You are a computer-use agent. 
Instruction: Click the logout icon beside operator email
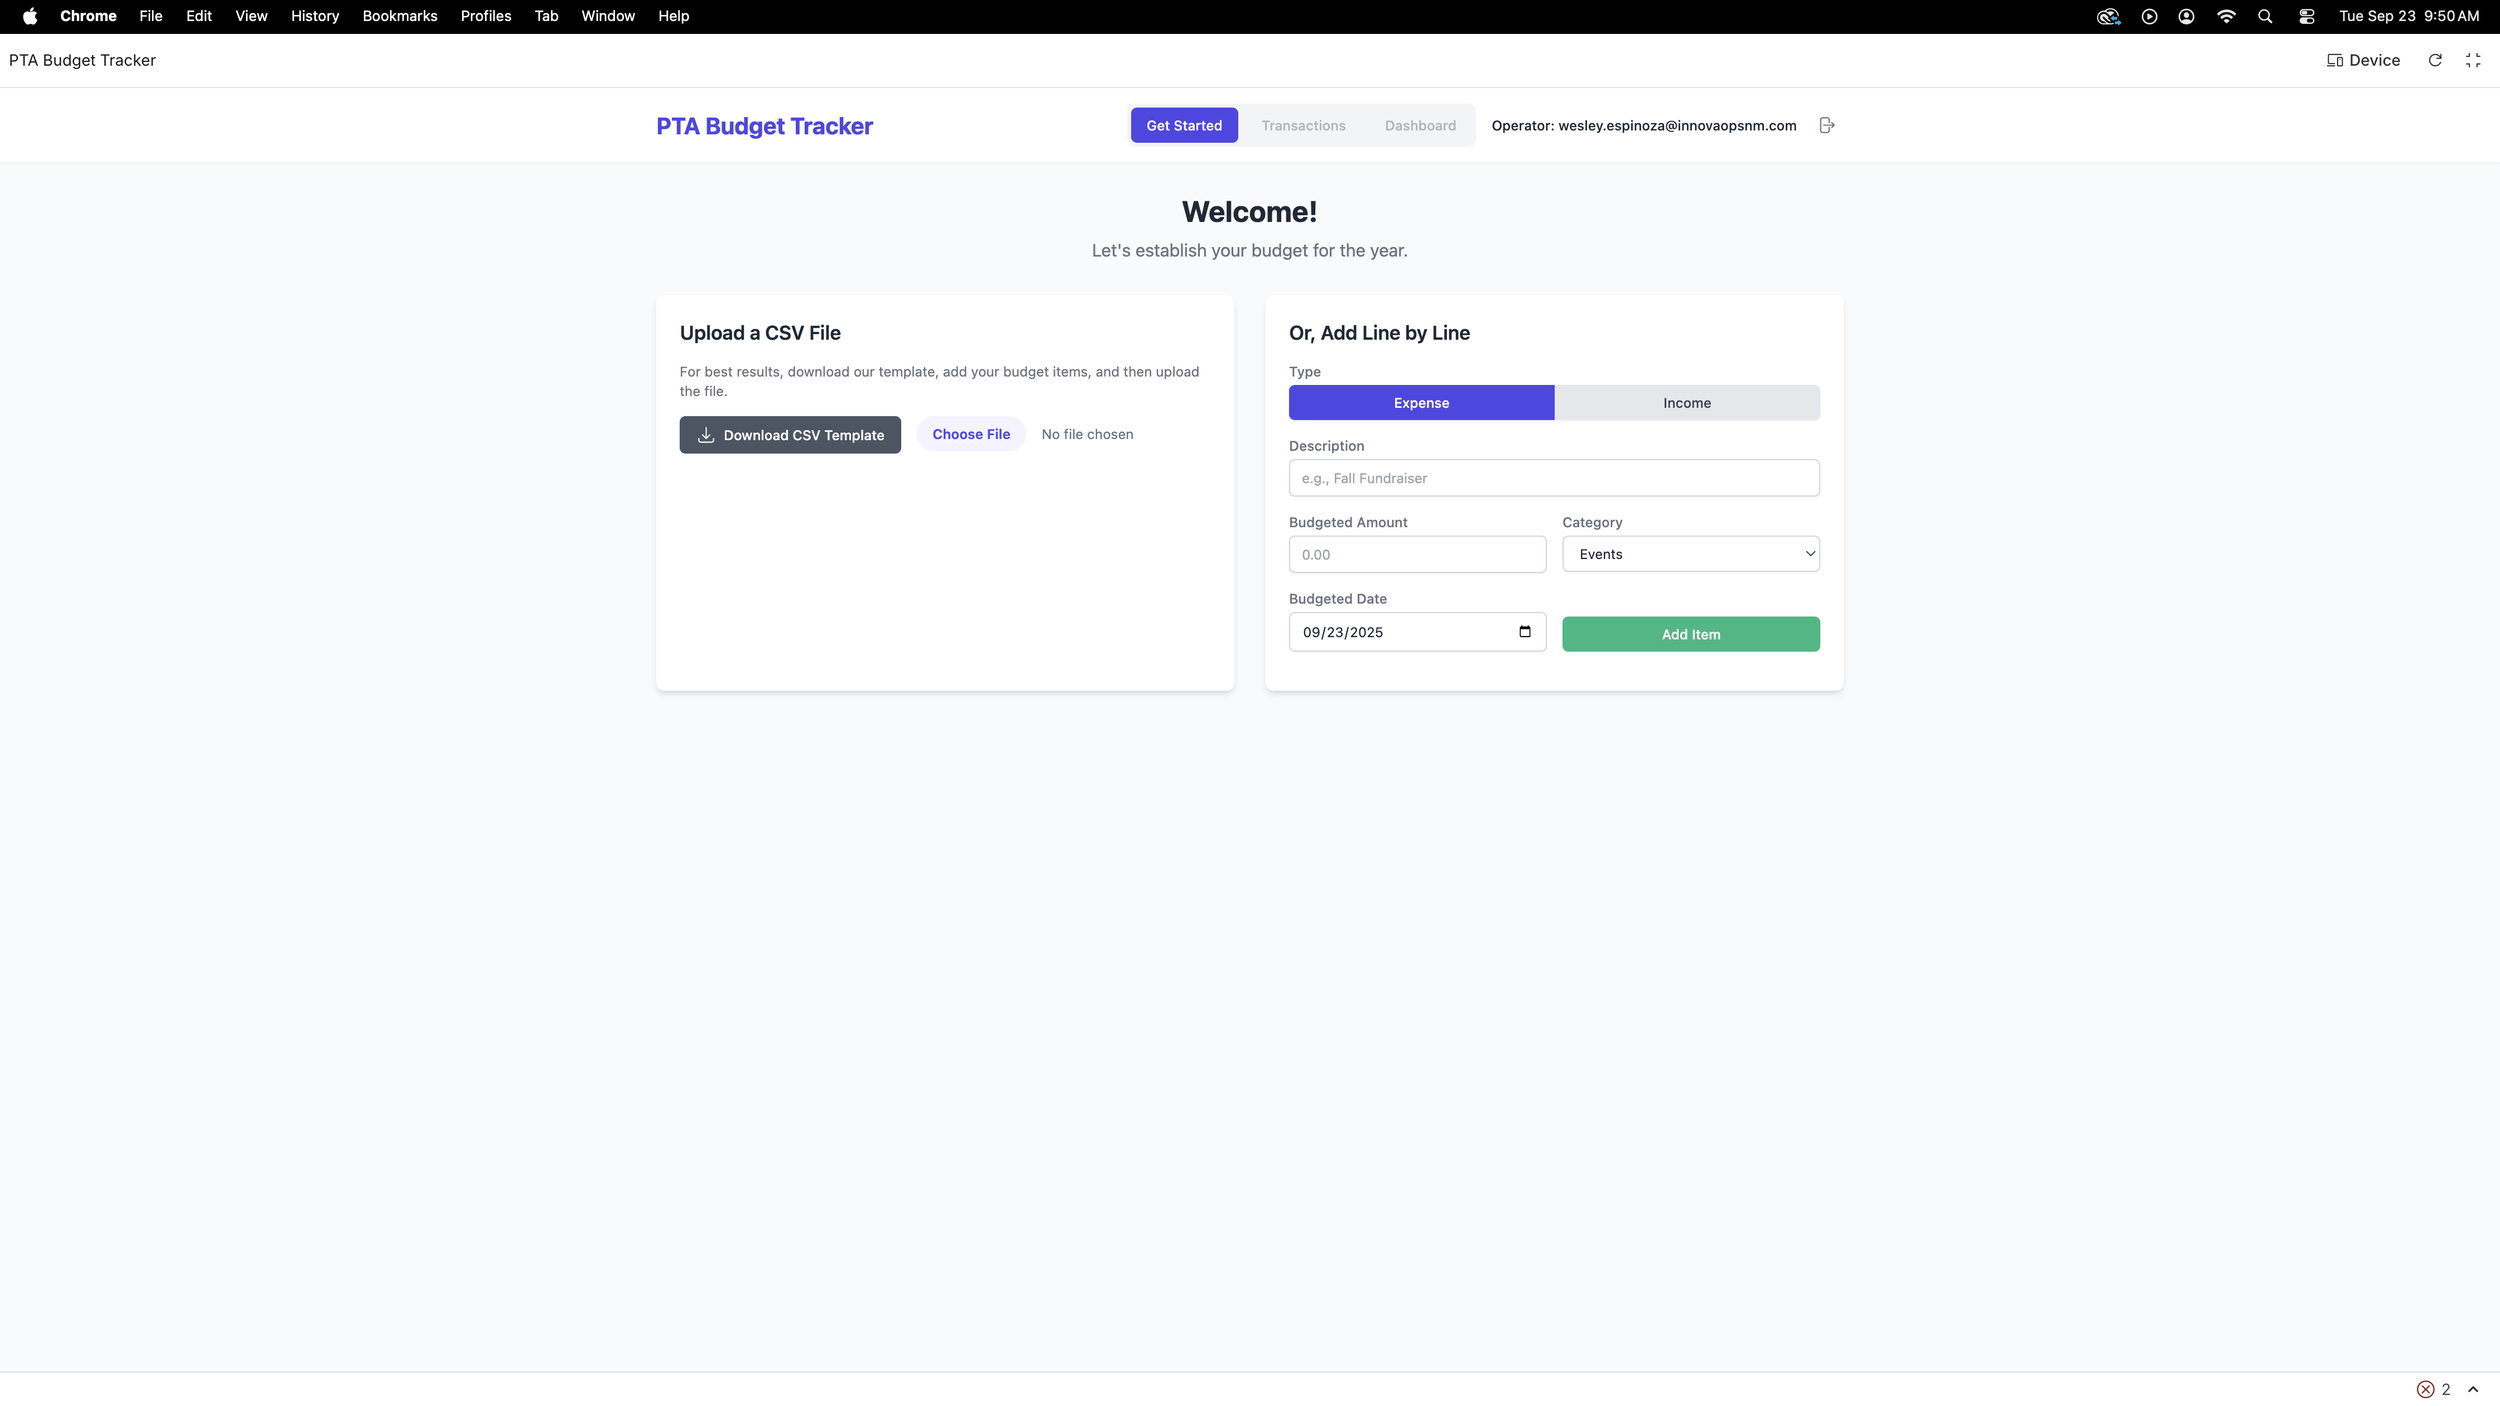[x=1826, y=125]
